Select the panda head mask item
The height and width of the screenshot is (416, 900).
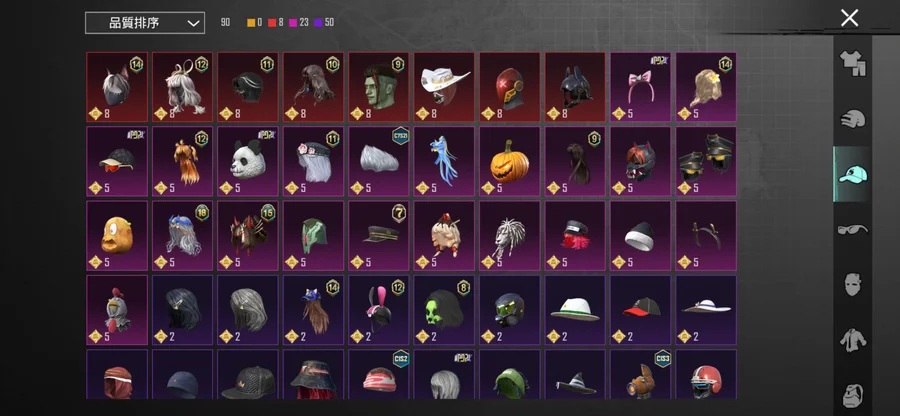(248, 161)
